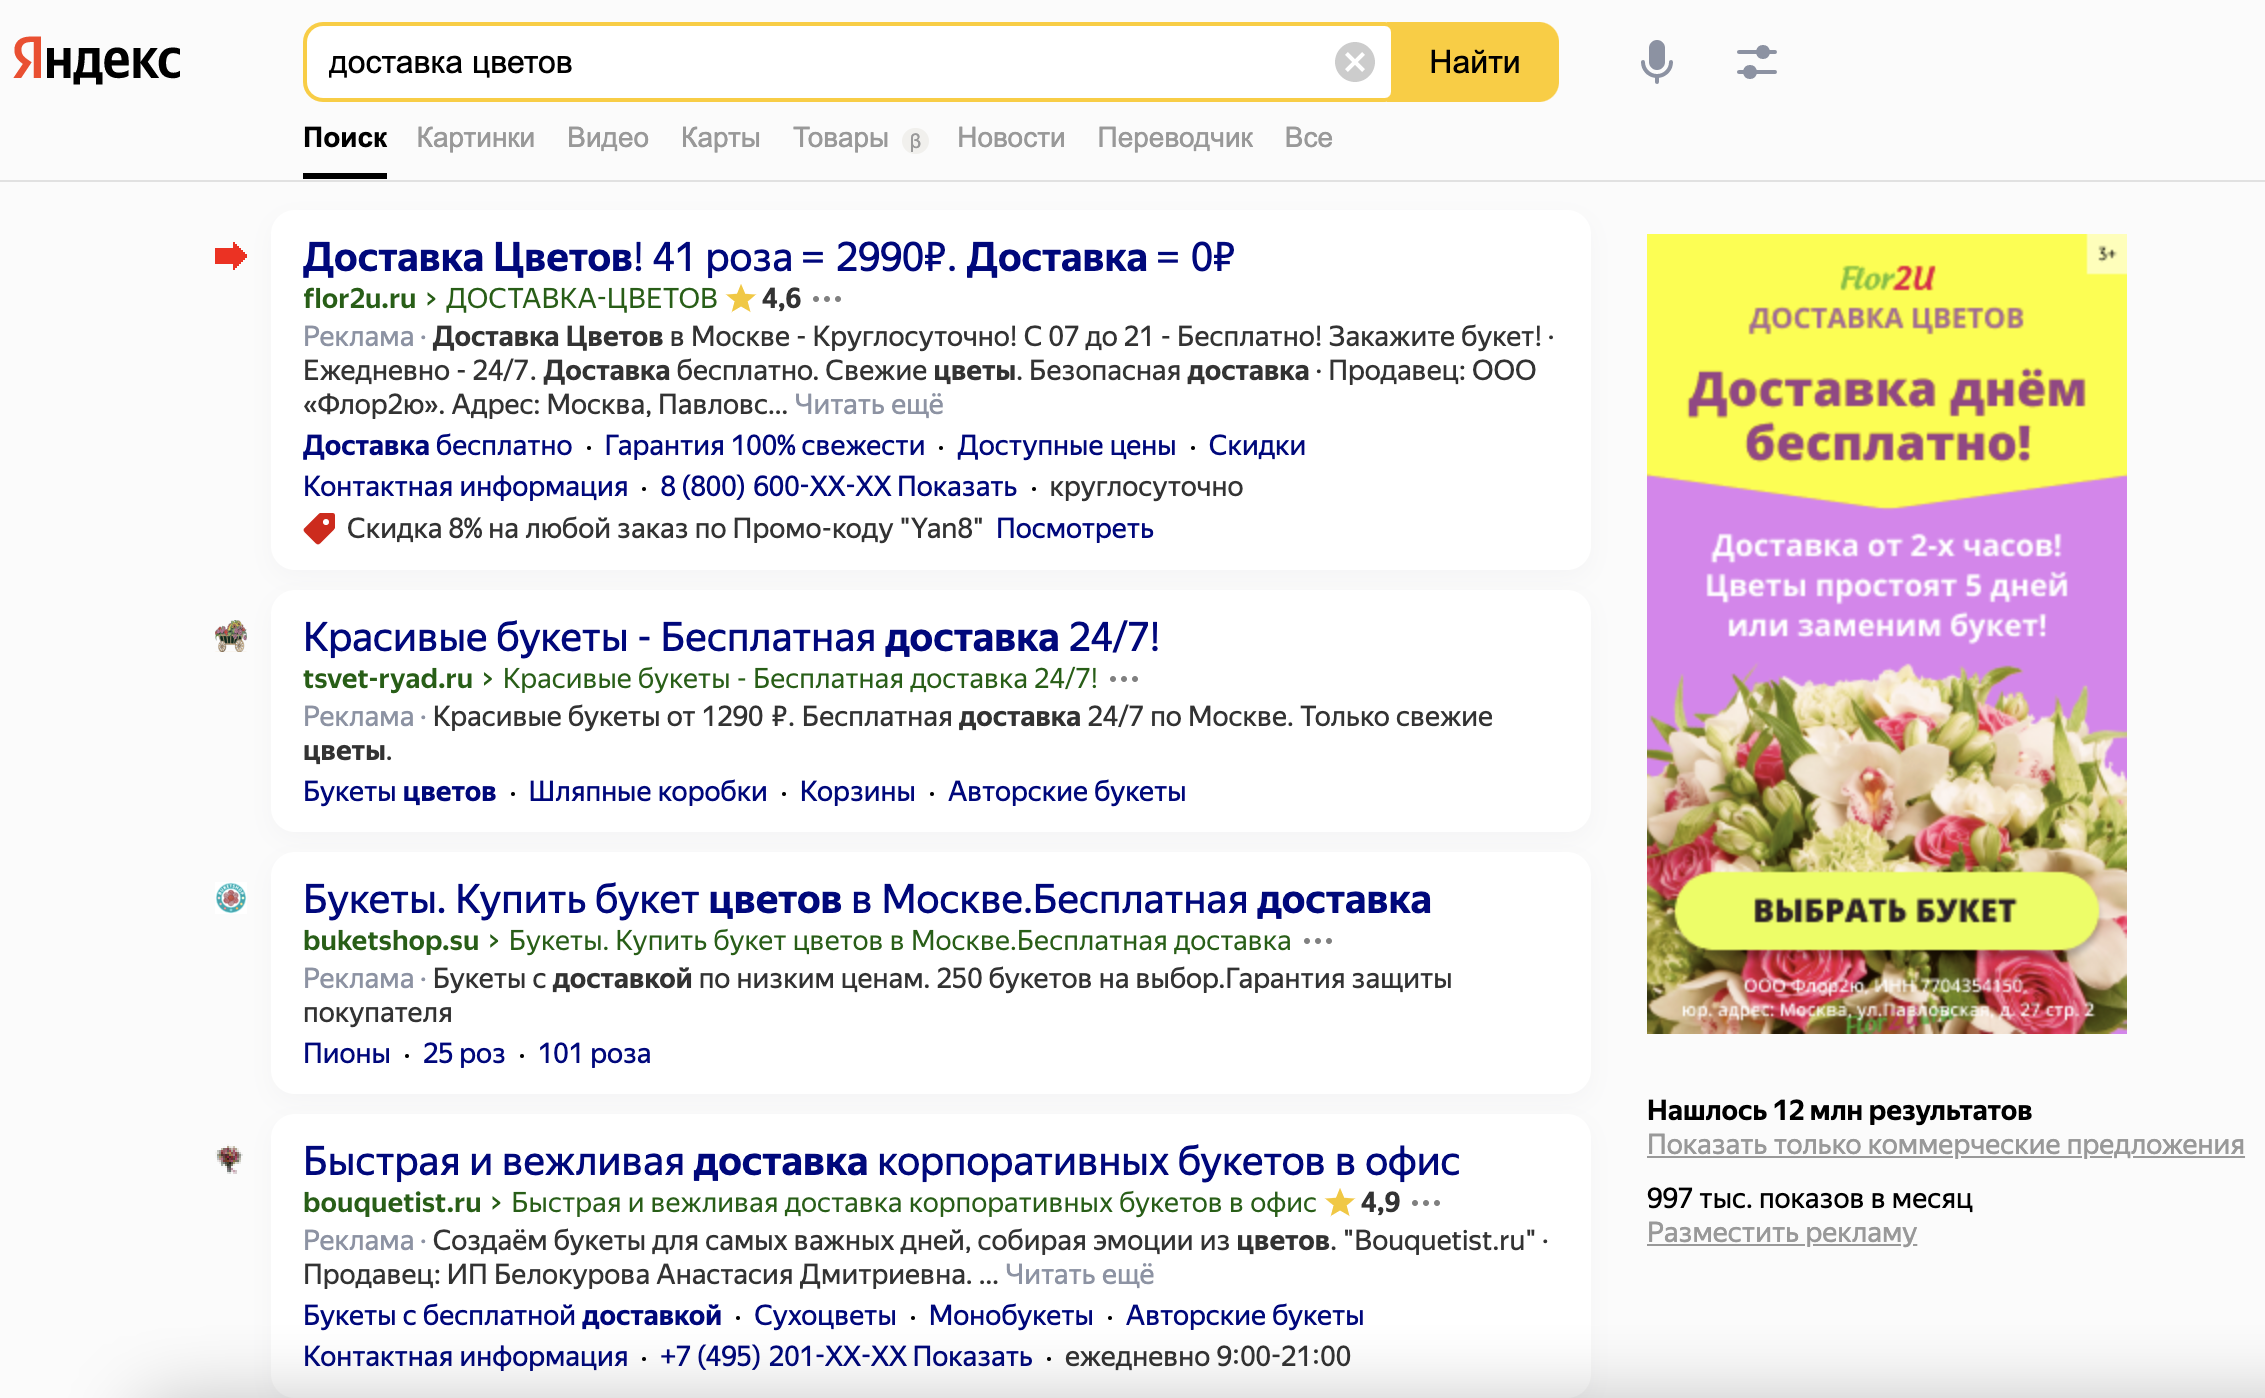Click the bouquetist.ru domain link
The width and height of the screenshot is (2265, 1398).
click(391, 1203)
